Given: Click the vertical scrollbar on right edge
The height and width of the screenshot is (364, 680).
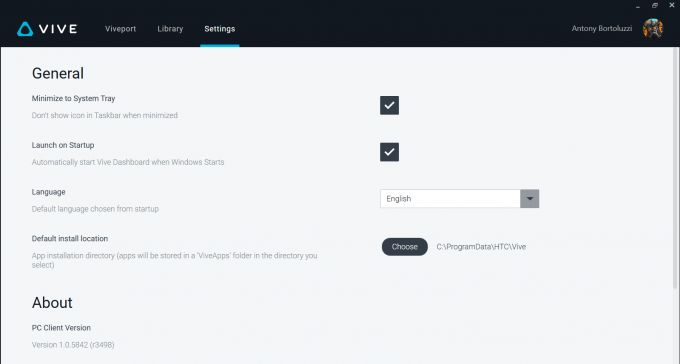Looking at the screenshot, I should 675,169.
